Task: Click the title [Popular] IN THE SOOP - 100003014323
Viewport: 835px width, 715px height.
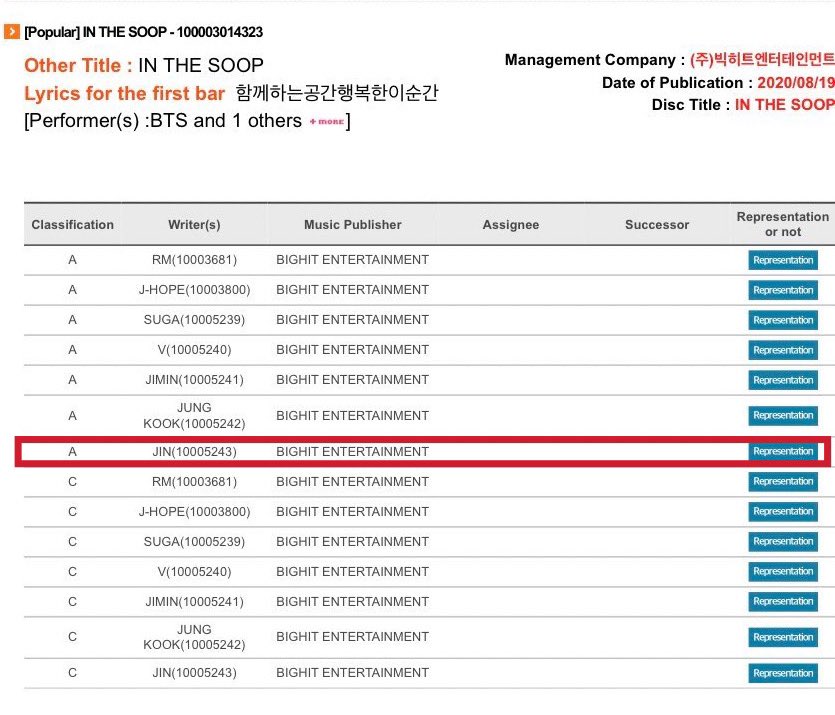Action: [144, 32]
